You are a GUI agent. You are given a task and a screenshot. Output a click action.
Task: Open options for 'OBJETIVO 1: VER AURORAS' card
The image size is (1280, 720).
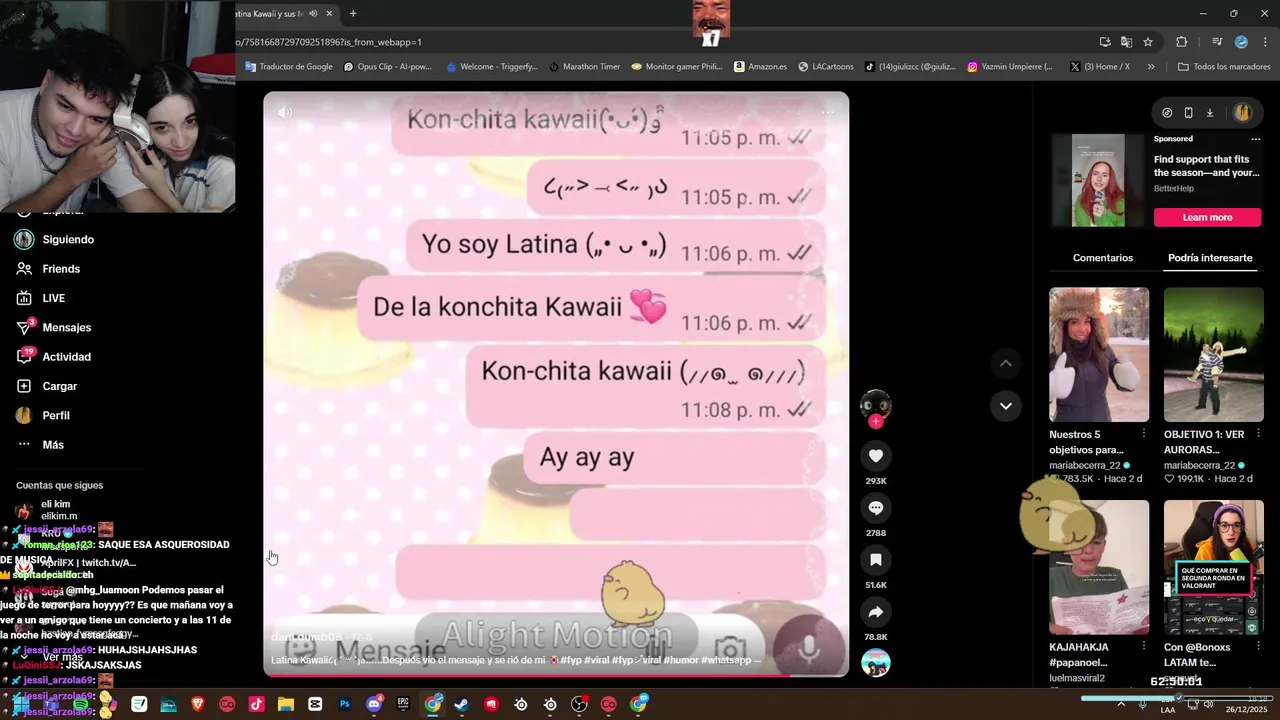pos(1258,434)
